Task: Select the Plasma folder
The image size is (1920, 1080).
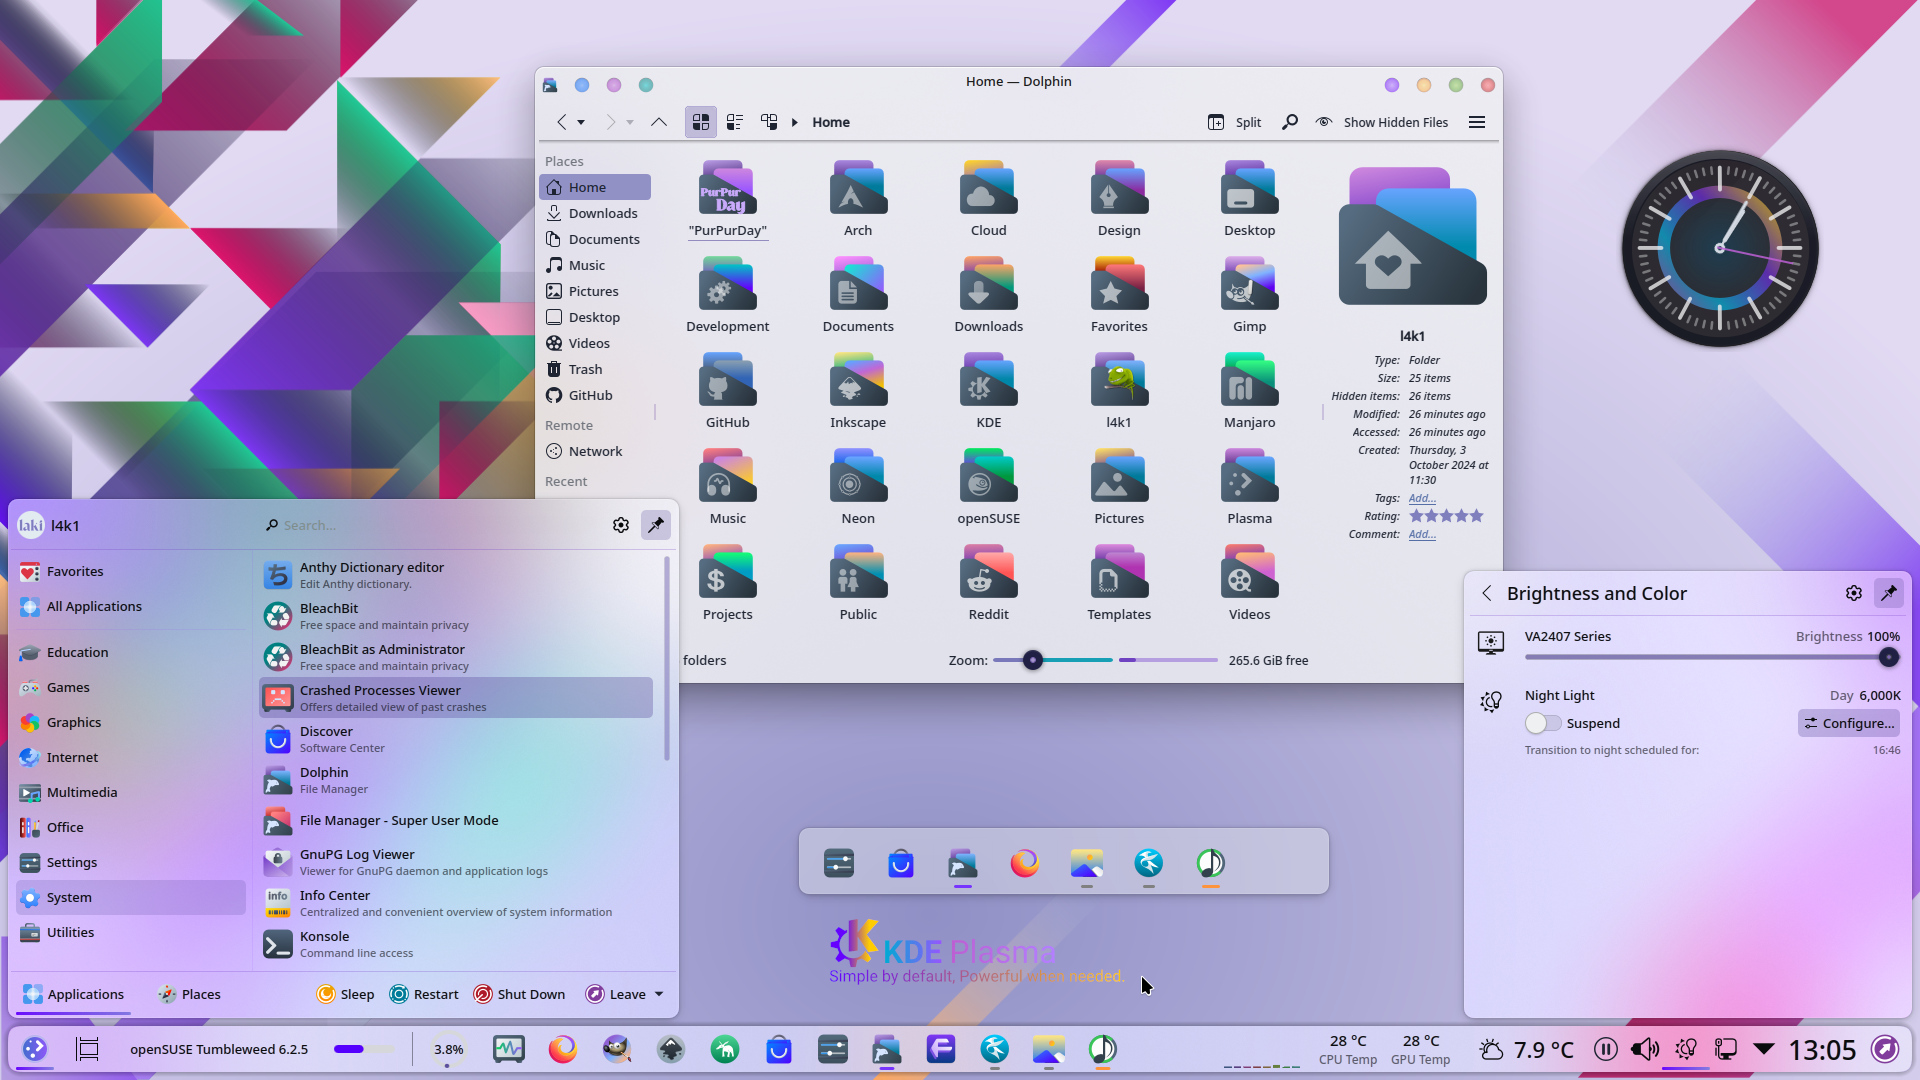Action: tap(1249, 488)
